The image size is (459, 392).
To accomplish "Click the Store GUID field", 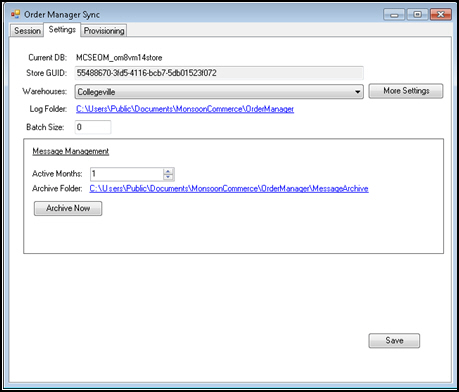I will coord(219,73).
